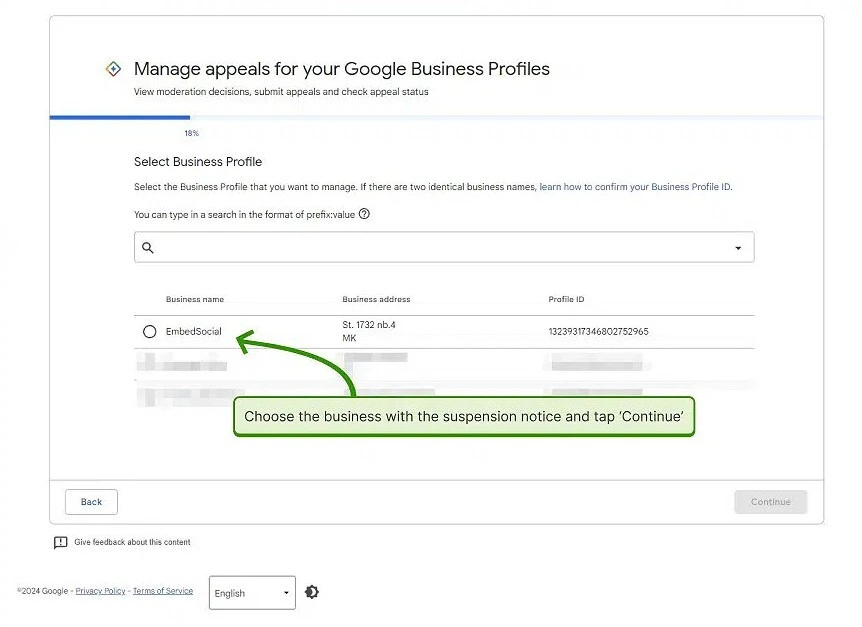The height and width of the screenshot is (627, 862).
Task: Open the Privacy Policy link
Action: pyautogui.click(x=101, y=591)
